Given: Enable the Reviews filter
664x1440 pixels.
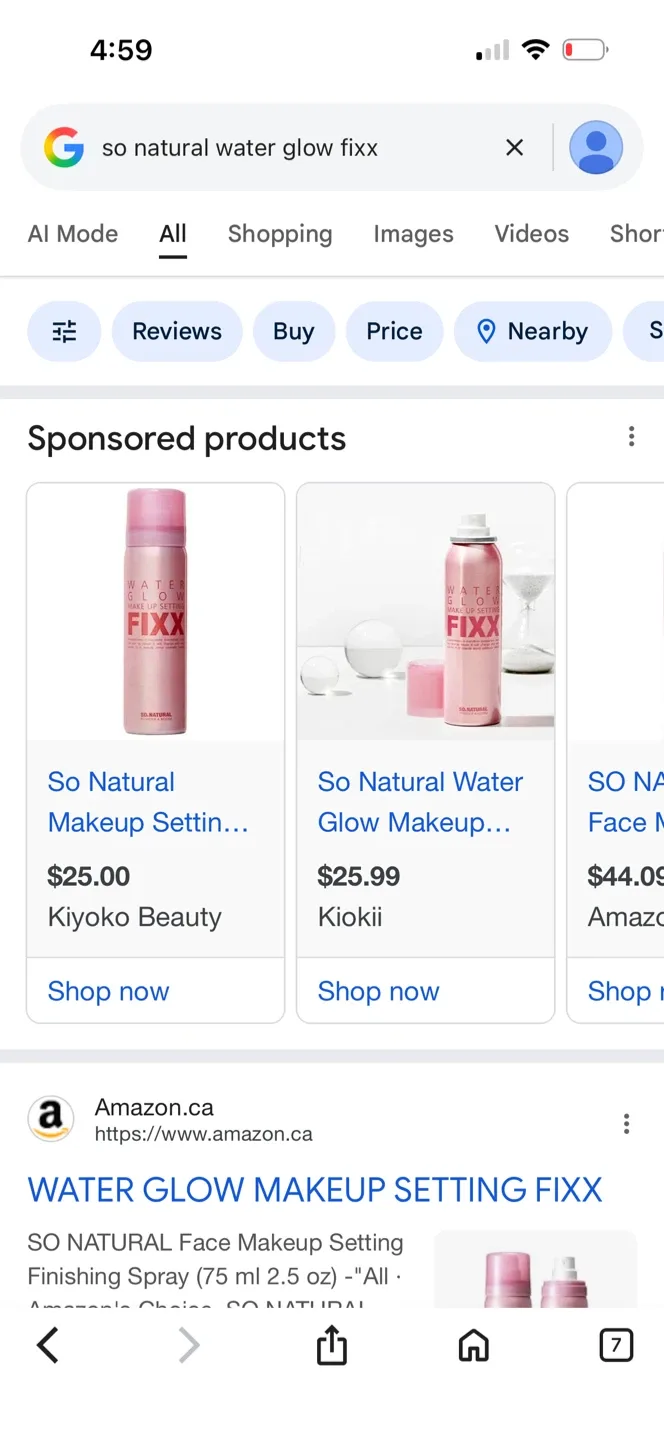Looking at the screenshot, I should (x=177, y=331).
